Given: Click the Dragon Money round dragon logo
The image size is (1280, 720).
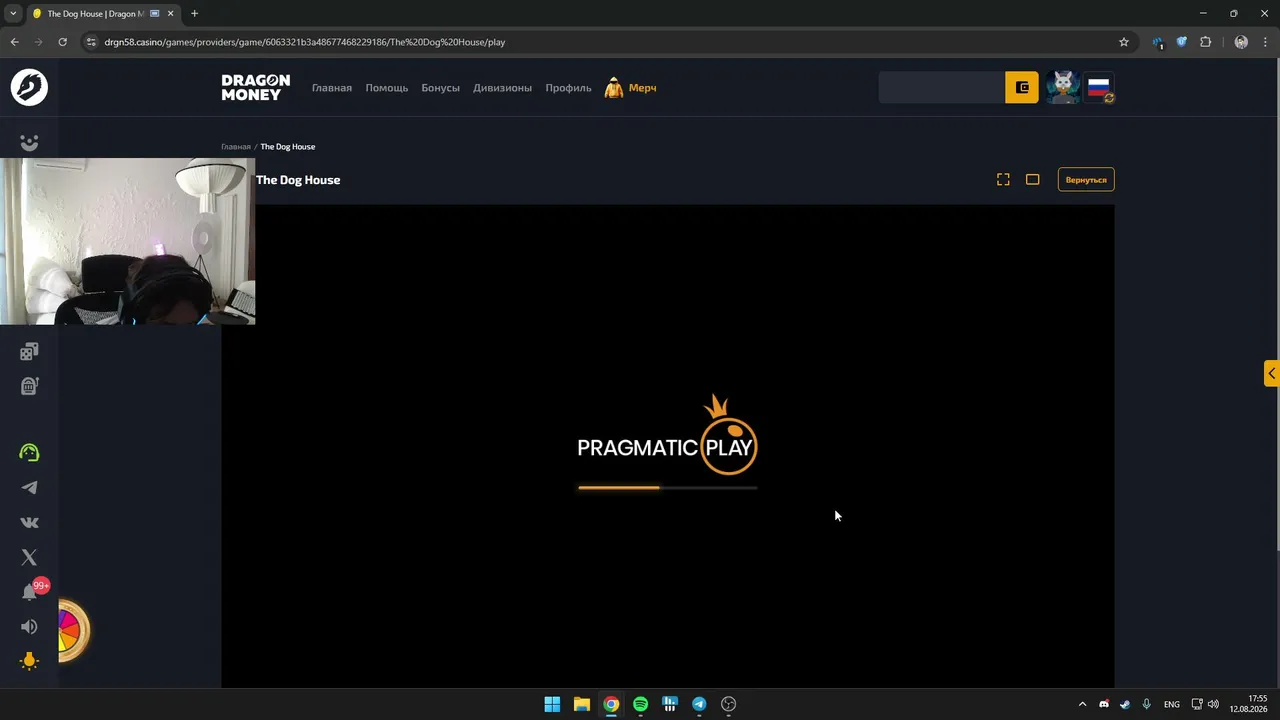Looking at the screenshot, I should (x=29, y=87).
